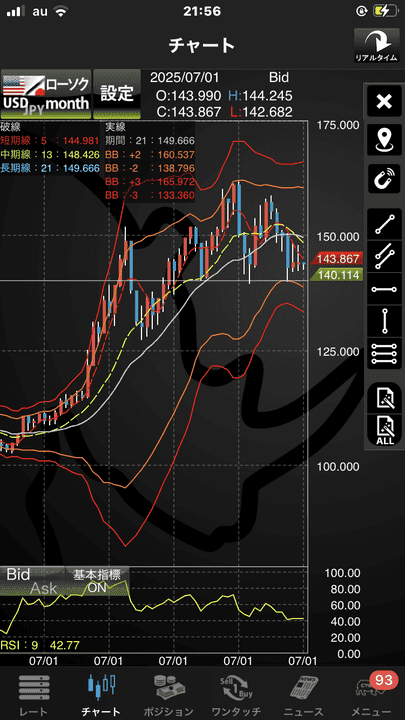Viewport: 405px width, 720px height.
Task: Open the 設定 settings button
Action: [x=117, y=94]
